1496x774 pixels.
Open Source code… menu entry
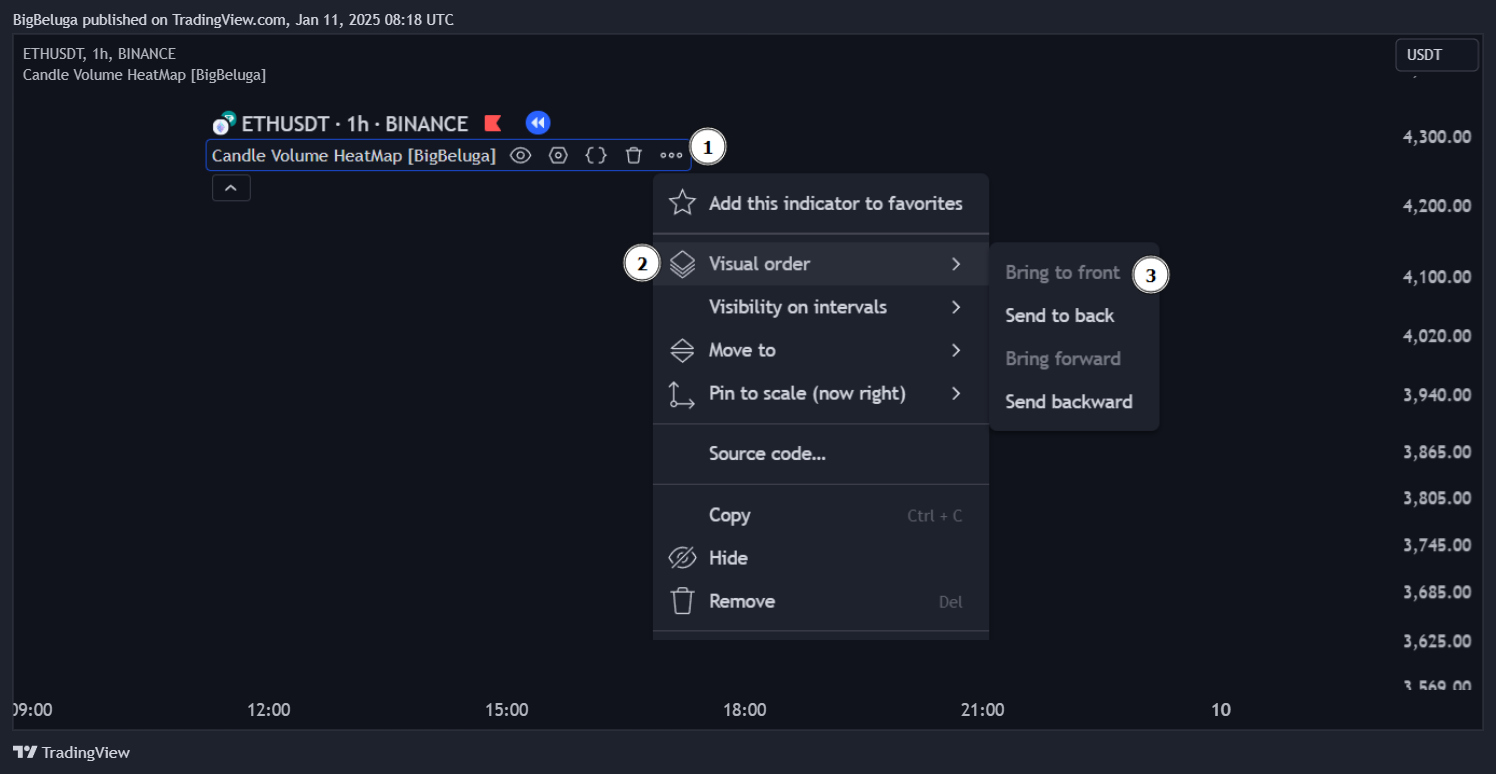tap(821, 454)
